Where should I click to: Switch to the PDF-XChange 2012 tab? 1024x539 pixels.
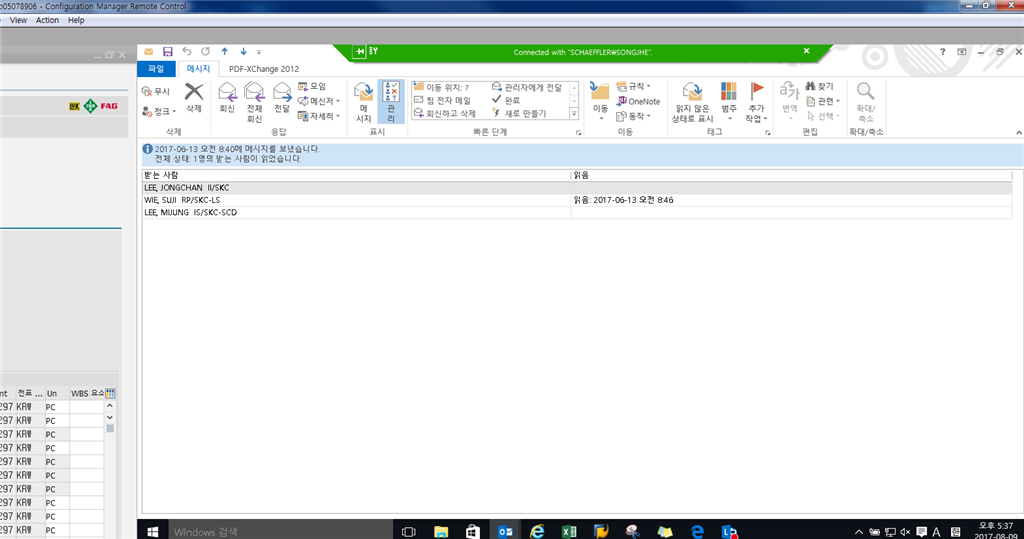264,69
